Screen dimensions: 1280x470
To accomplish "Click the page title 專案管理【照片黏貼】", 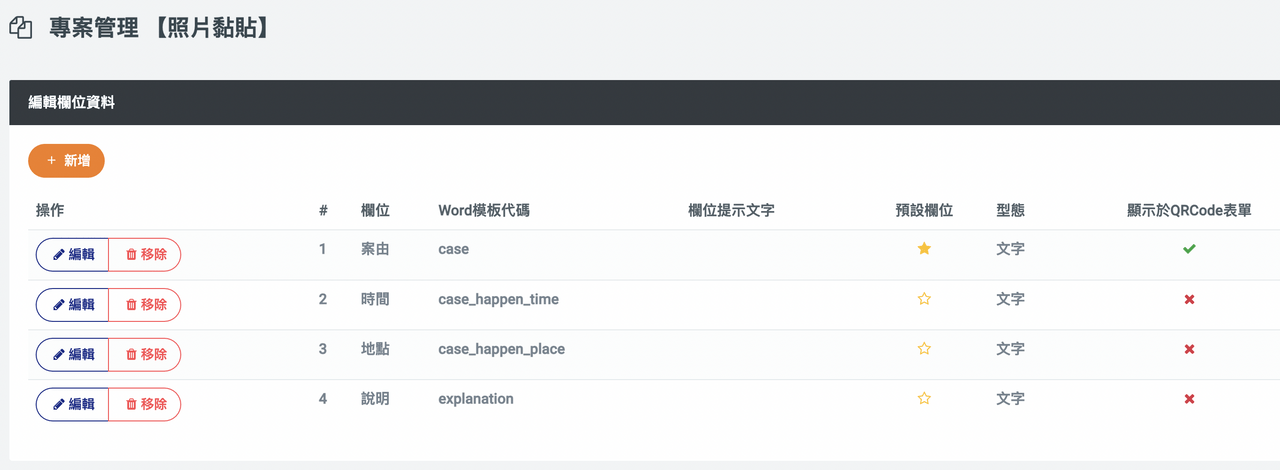I will pos(159,28).
